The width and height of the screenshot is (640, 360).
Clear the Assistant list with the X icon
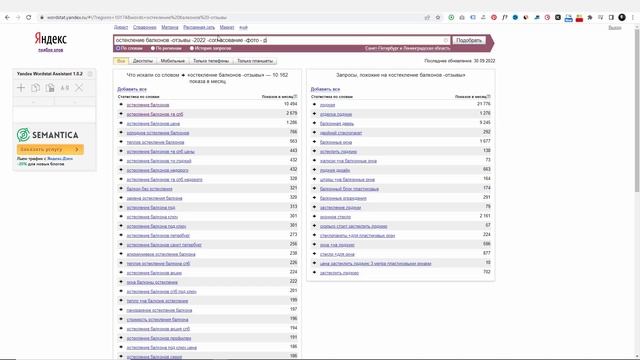pyautogui.click(x=79, y=88)
